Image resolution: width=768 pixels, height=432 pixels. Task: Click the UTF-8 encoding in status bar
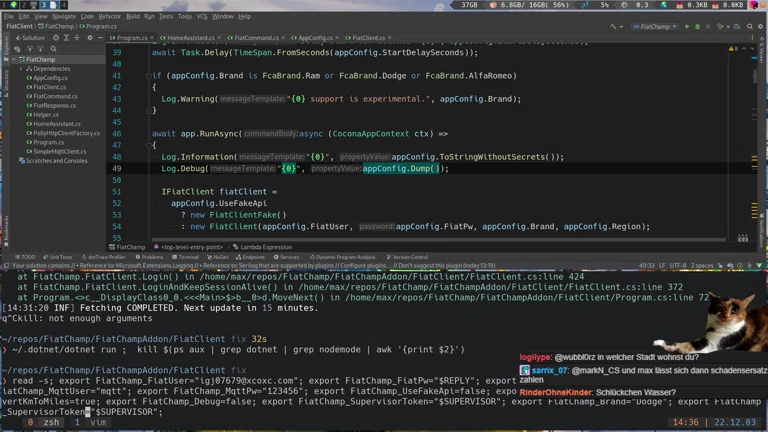pos(678,265)
